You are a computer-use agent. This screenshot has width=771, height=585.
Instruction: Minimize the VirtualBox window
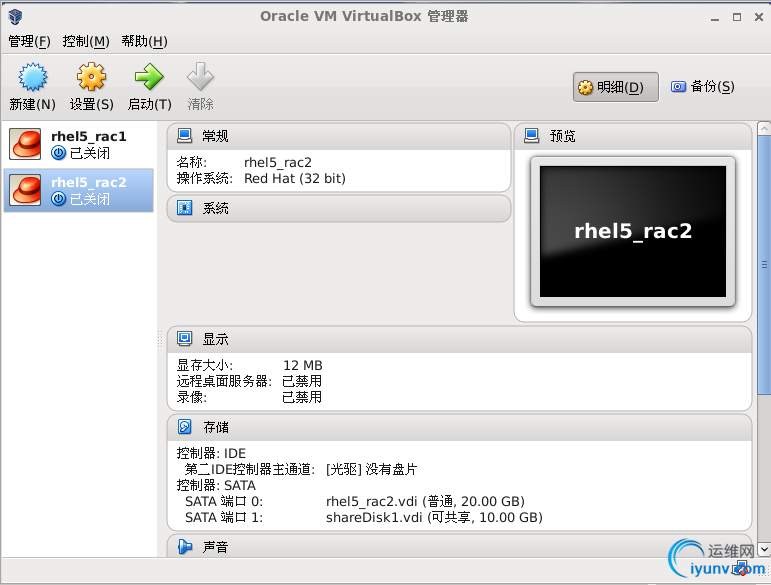(x=715, y=18)
